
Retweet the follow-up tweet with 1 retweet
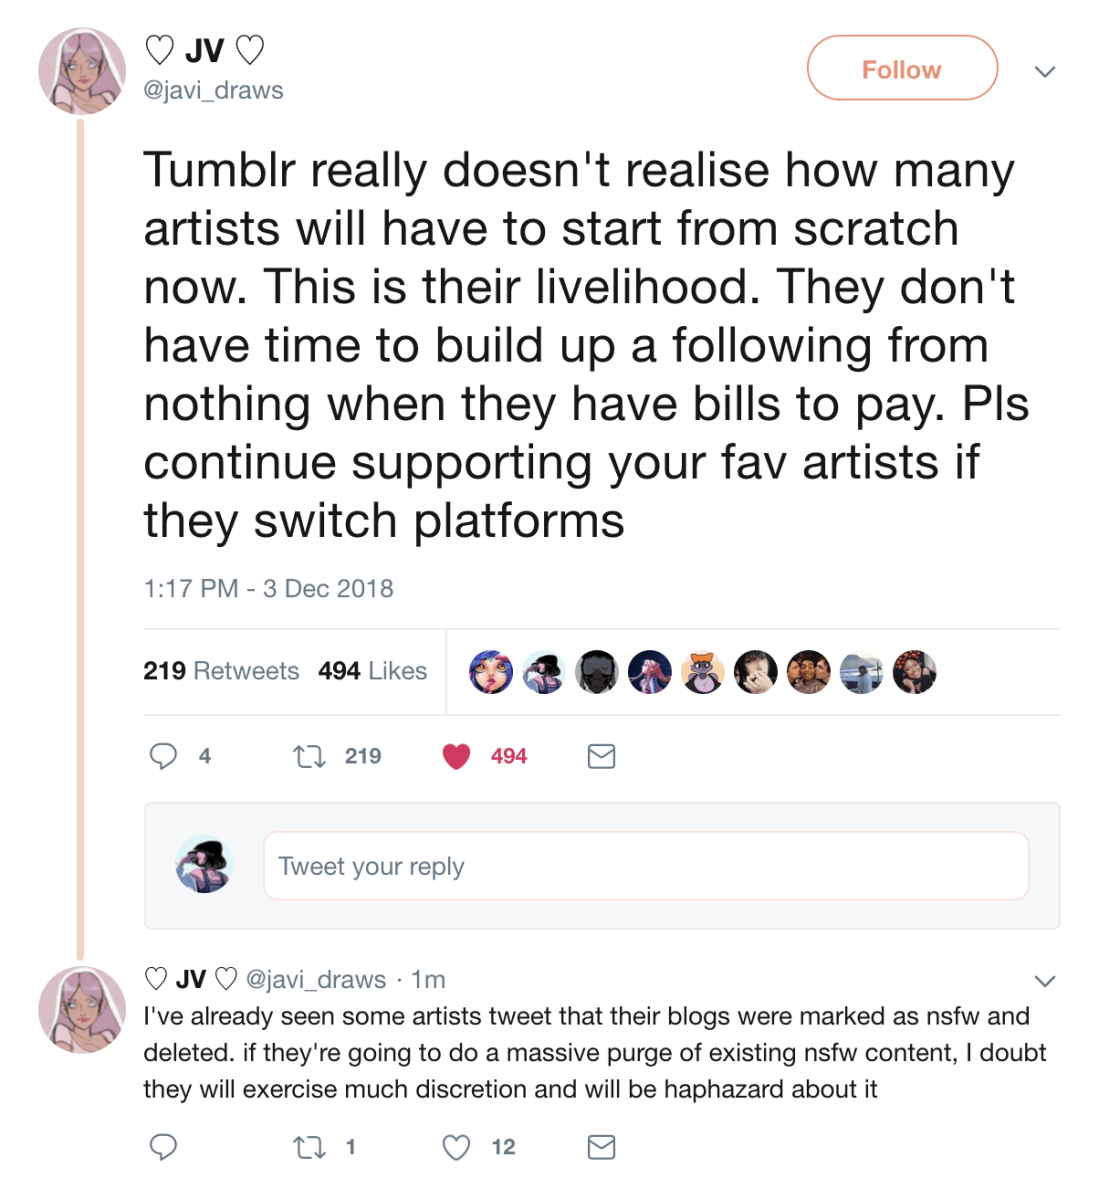click(x=309, y=1147)
